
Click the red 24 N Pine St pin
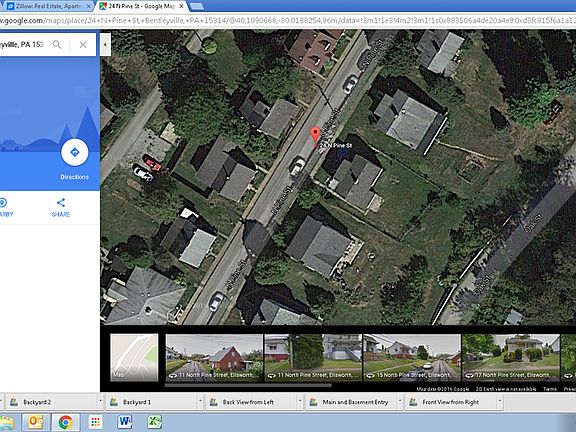315,136
